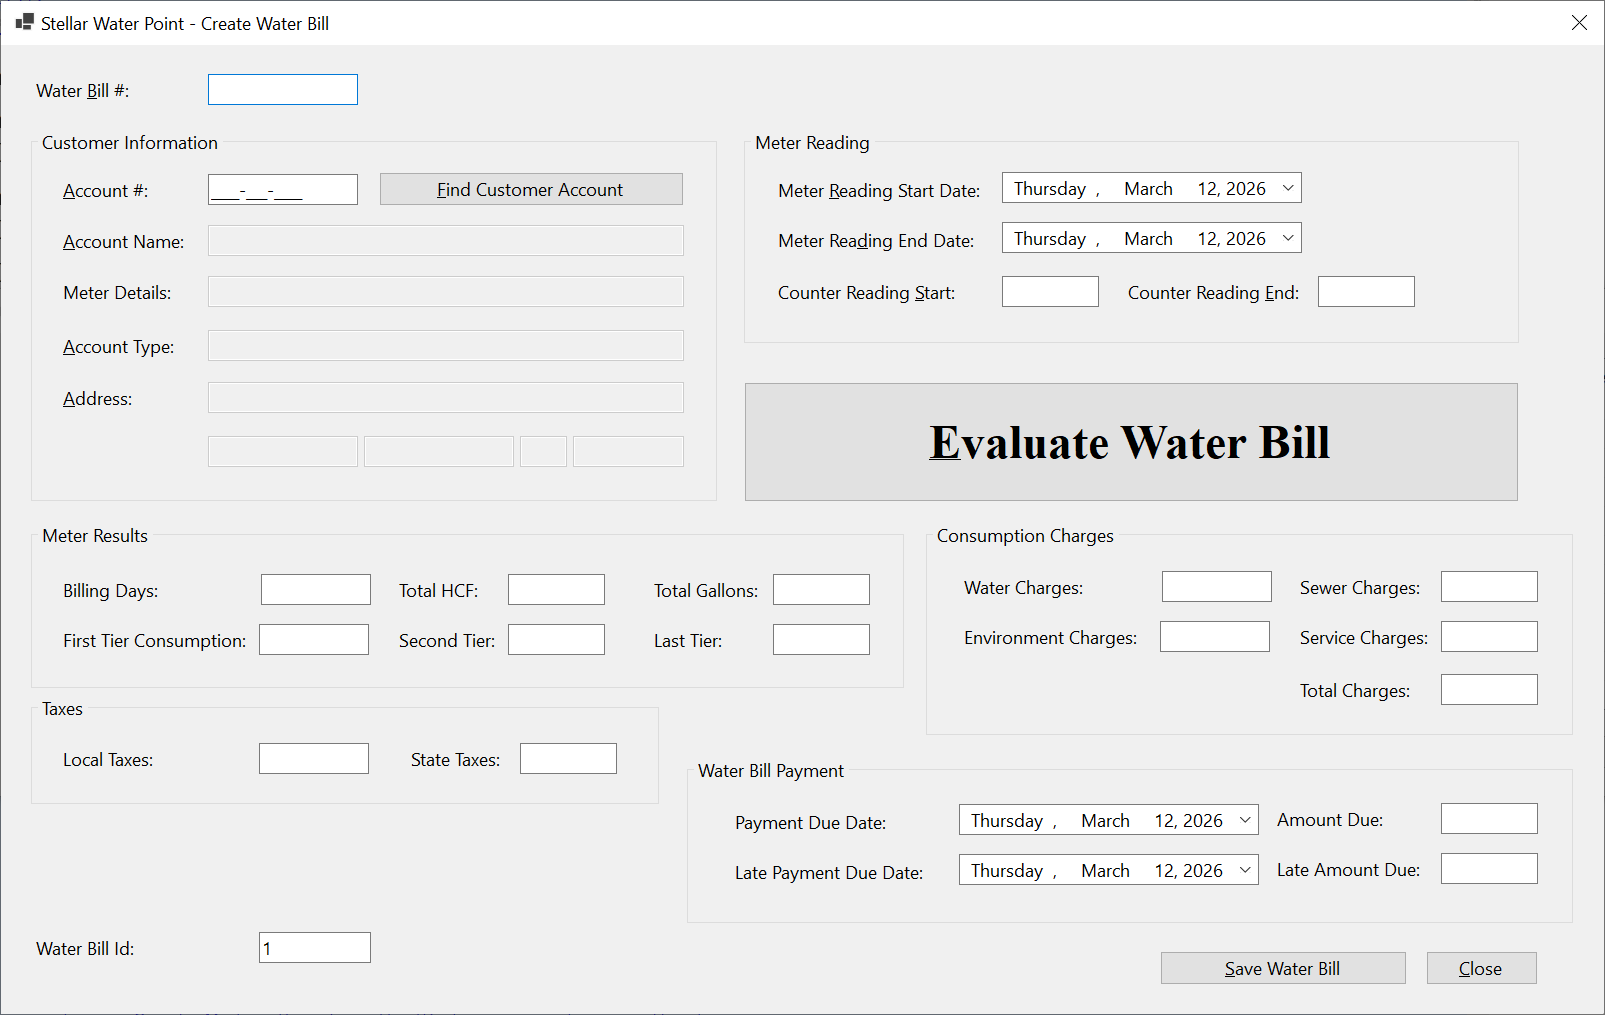Click the "Meter Results" group title
Screen dimensions: 1605x1015
point(95,536)
